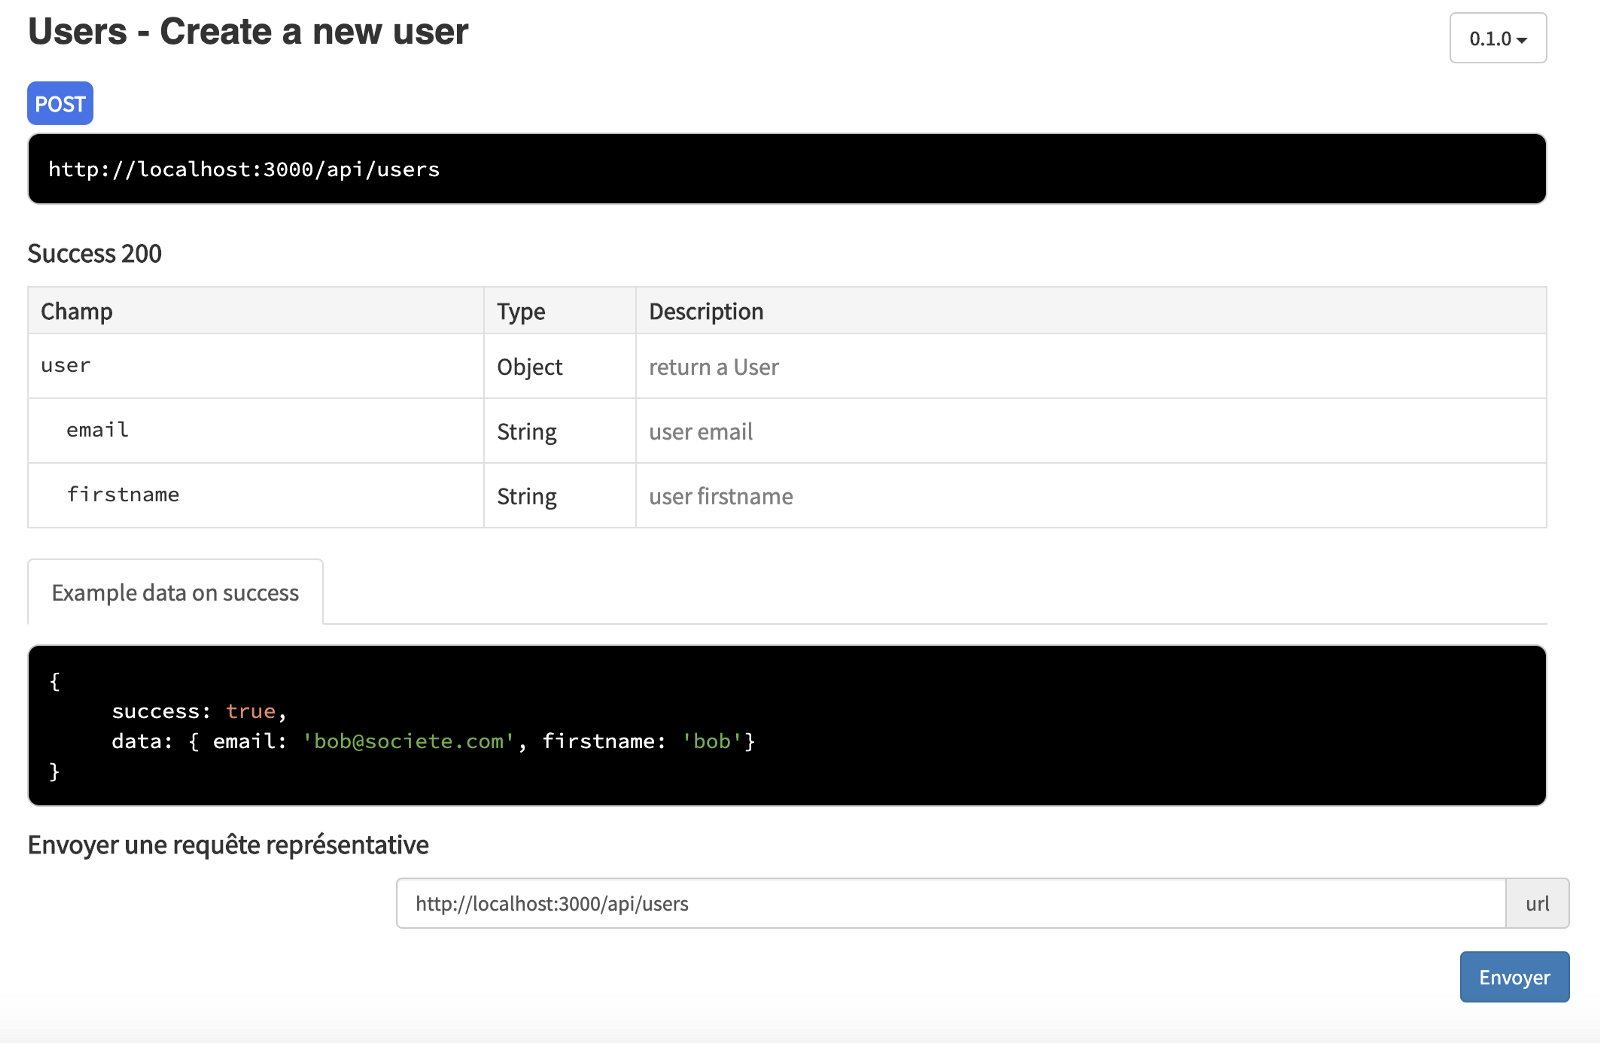
Task: Click the 'user email' description
Action: coord(701,431)
